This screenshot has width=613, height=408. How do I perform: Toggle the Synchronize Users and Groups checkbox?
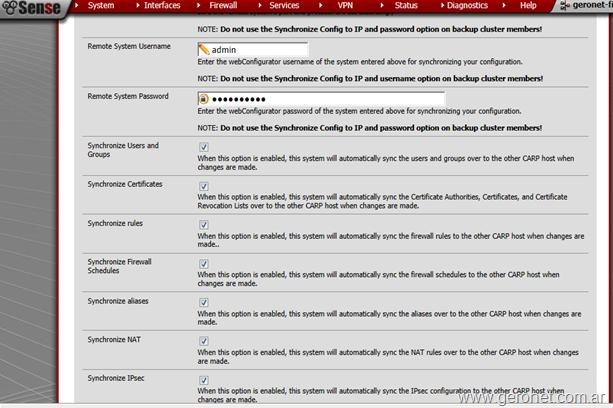tap(204, 147)
